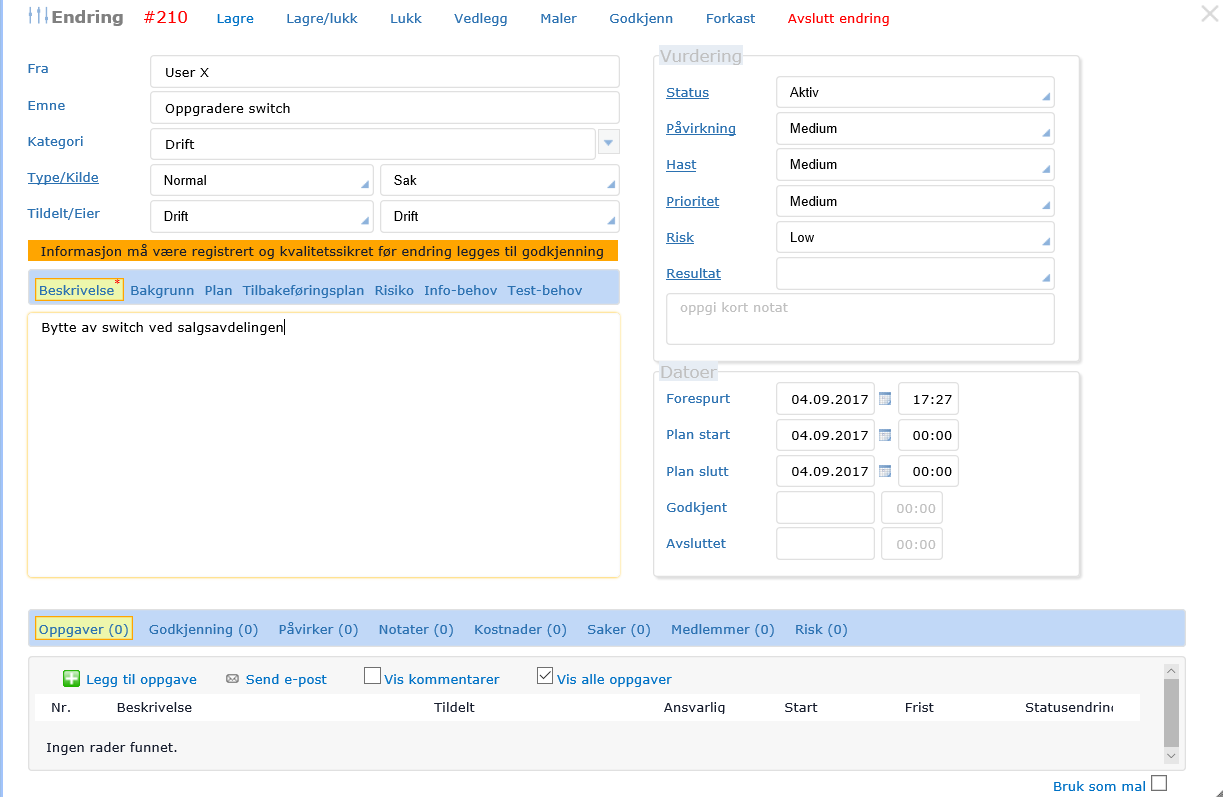Image resolution: width=1223 pixels, height=797 pixels.
Task: Click the envelope icon beside Send e-post
Action: (x=232, y=679)
